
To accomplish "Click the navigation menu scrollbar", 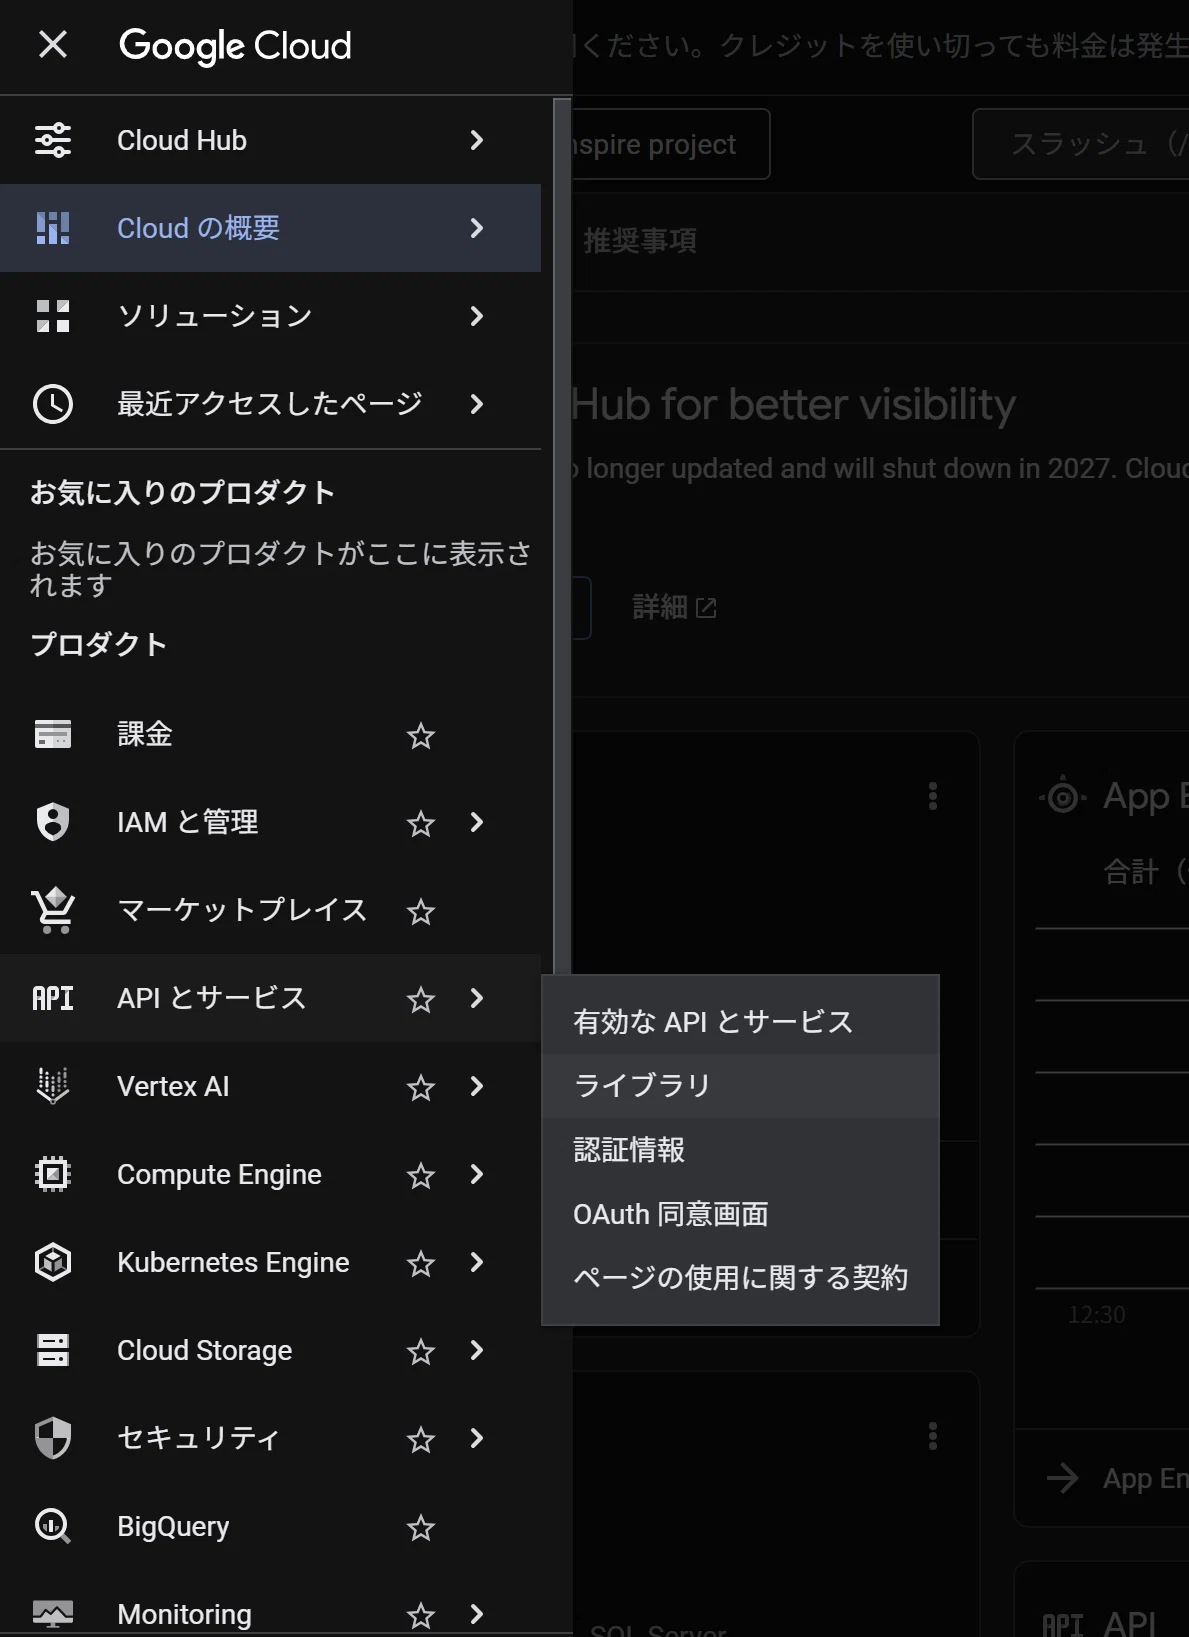I will click(562, 537).
